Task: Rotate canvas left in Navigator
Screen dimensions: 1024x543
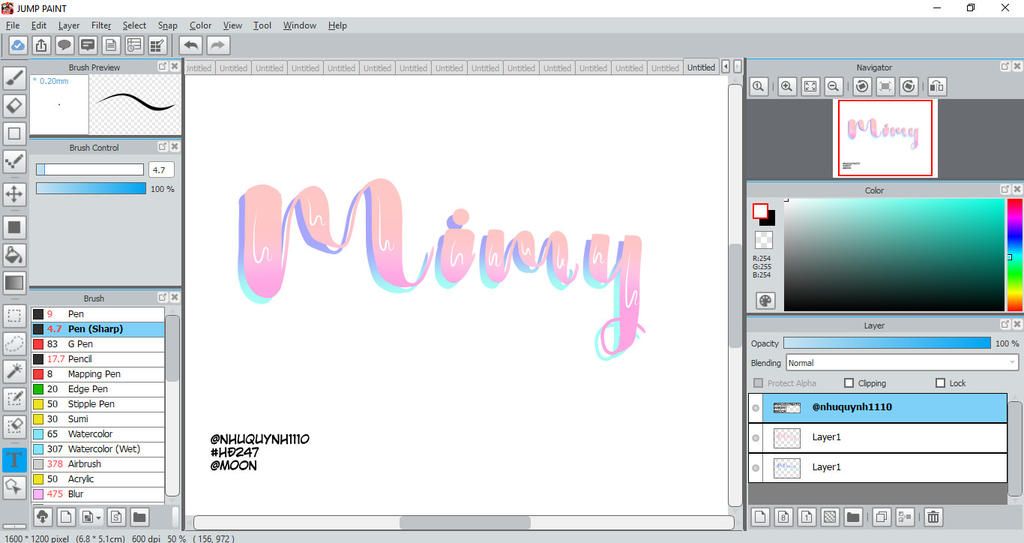Action: click(x=862, y=86)
